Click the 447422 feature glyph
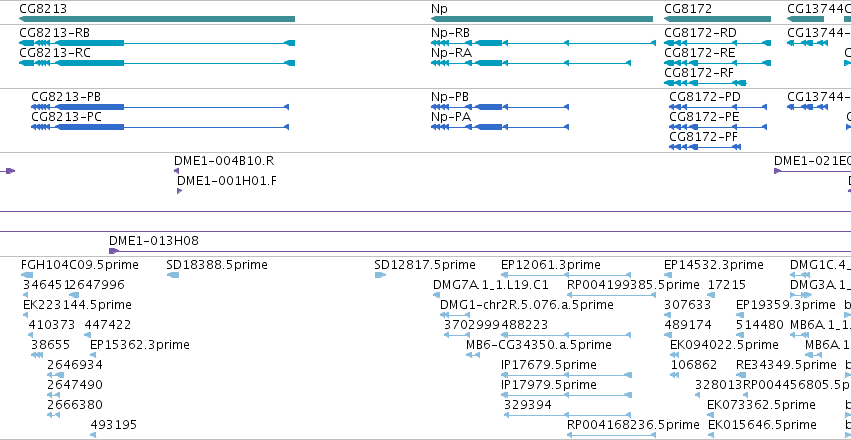Viewport: 851px width, 440px height. click(x=88, y=335)
